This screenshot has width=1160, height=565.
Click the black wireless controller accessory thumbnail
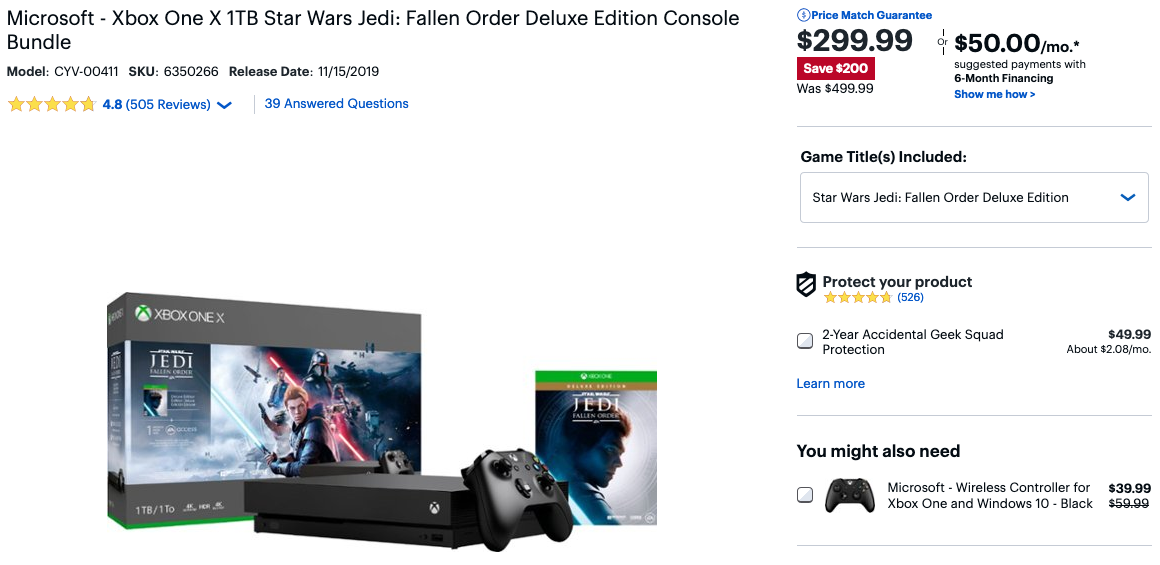pos(849,495)
